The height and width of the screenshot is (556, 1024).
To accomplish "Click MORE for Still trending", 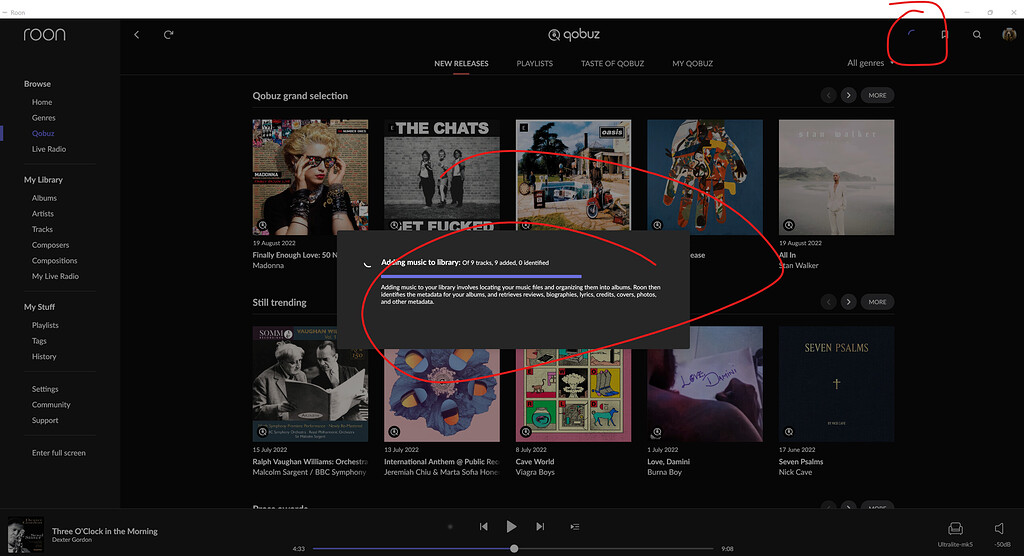I will pyautogui.click(x=877, y=302).
